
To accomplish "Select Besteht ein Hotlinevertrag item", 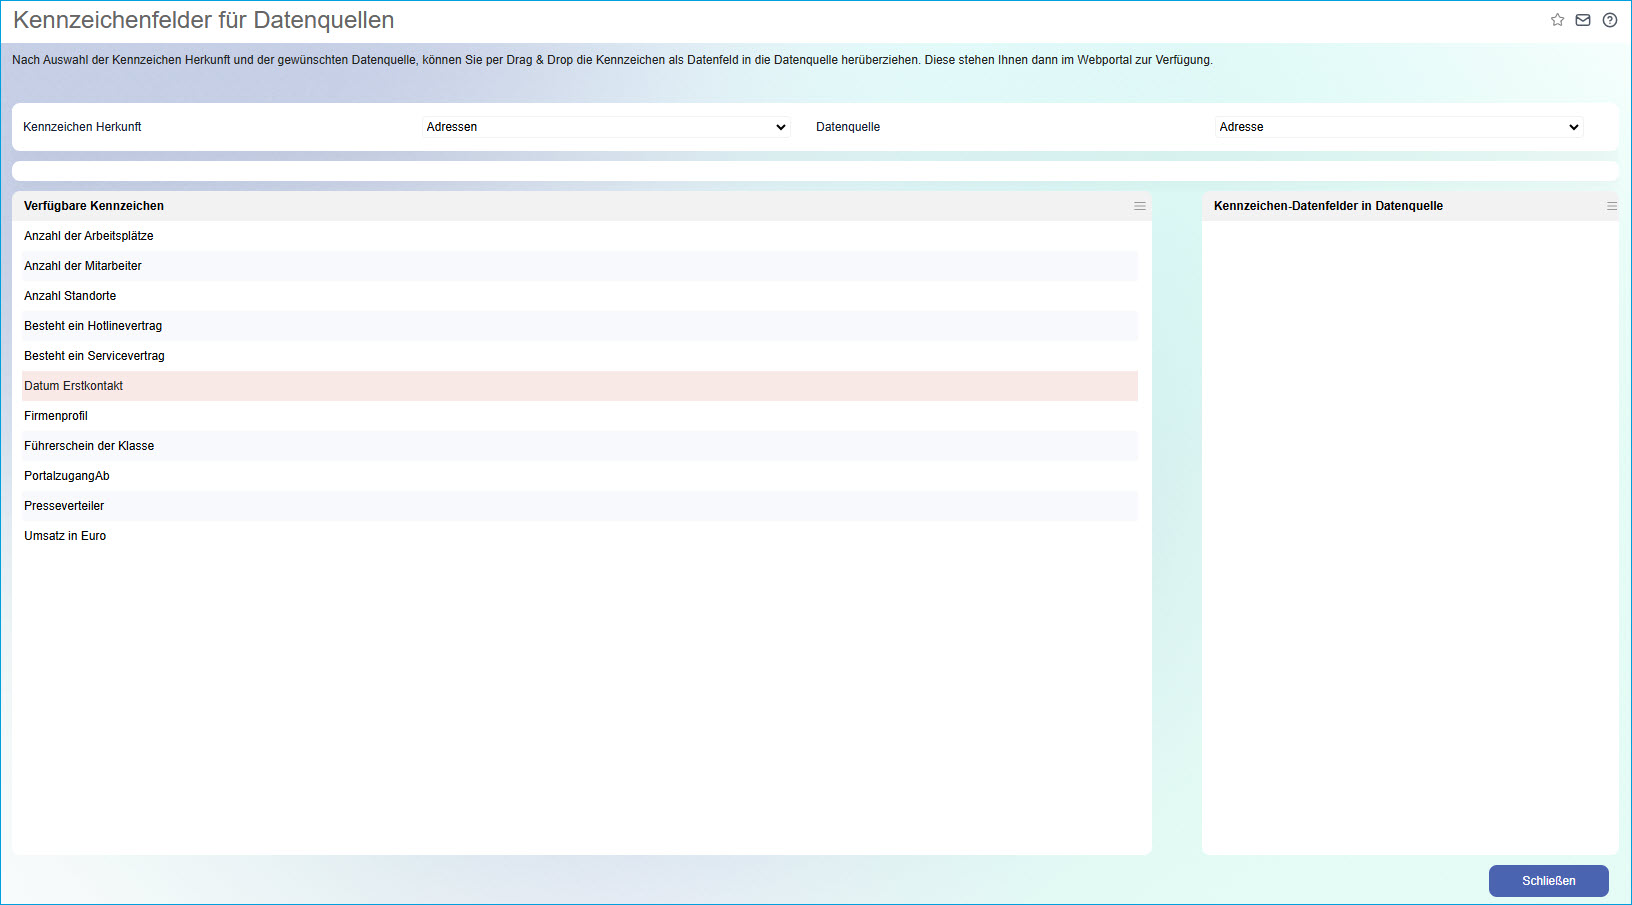I will pos(93,326).
